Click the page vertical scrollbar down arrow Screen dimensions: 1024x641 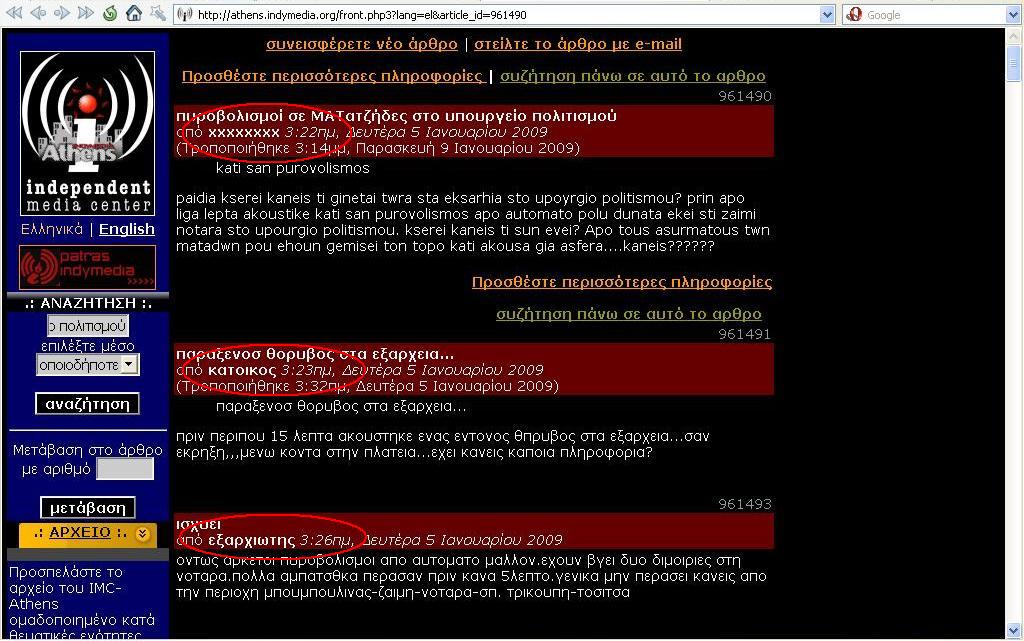point(1014,632)
